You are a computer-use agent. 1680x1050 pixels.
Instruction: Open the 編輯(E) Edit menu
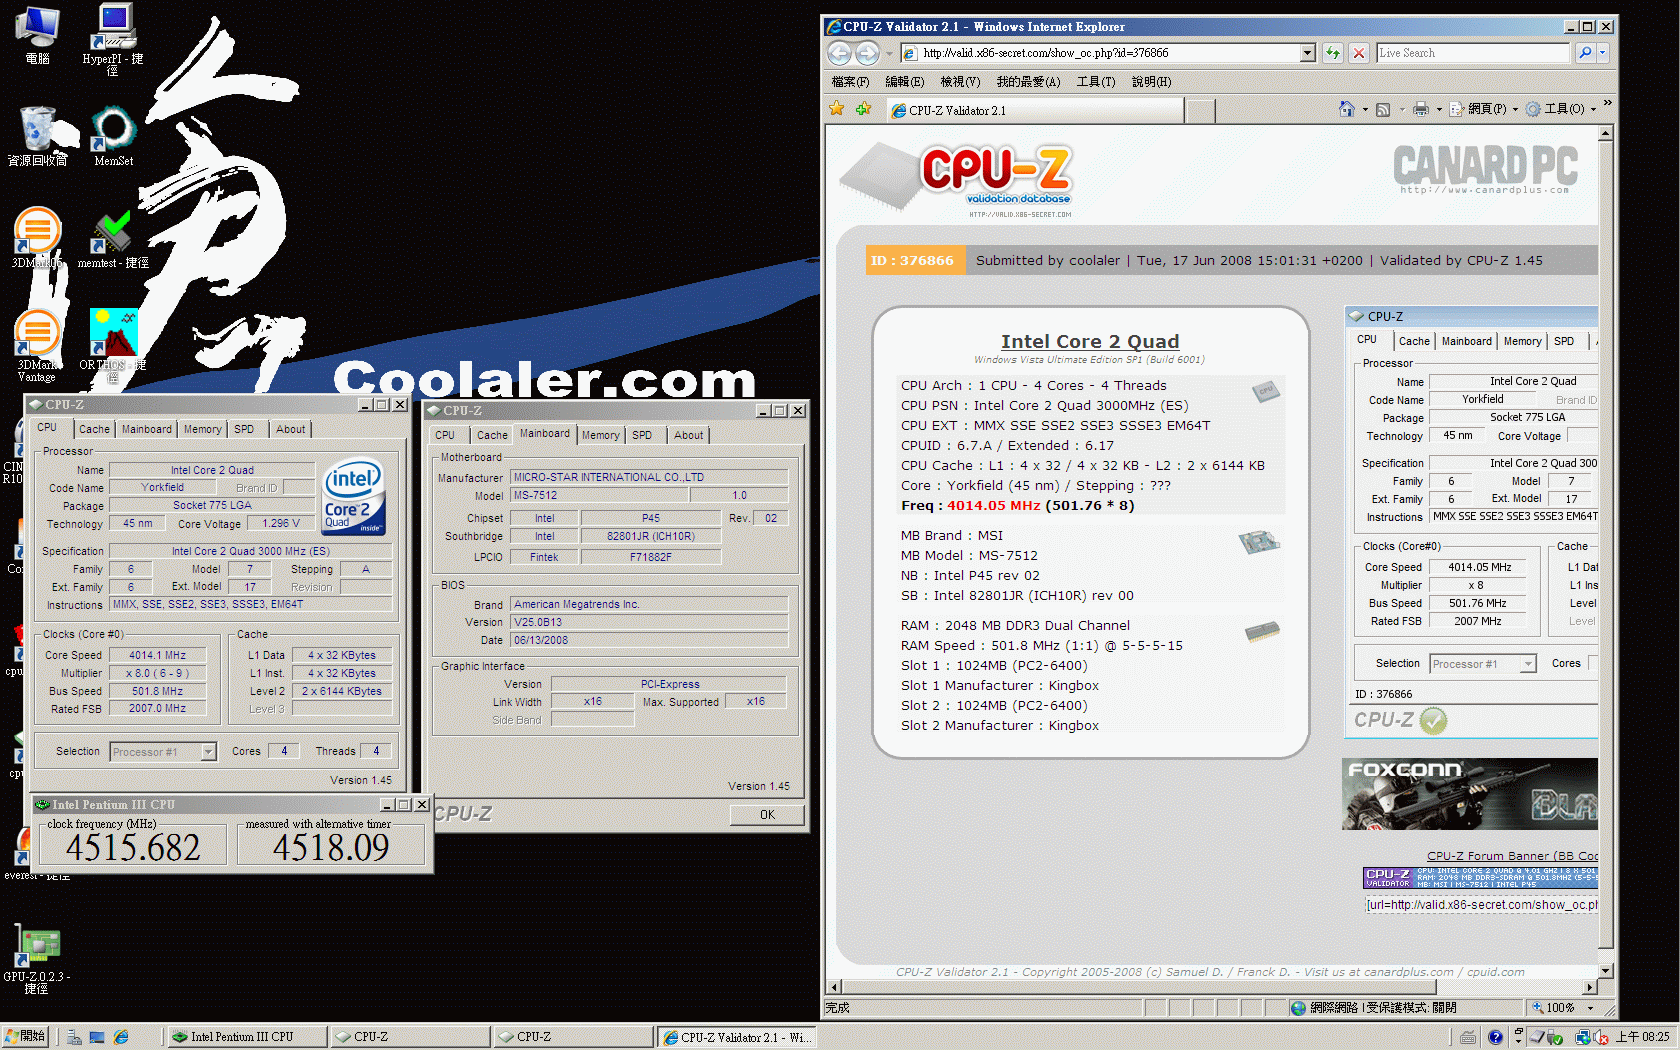(904, 82)
